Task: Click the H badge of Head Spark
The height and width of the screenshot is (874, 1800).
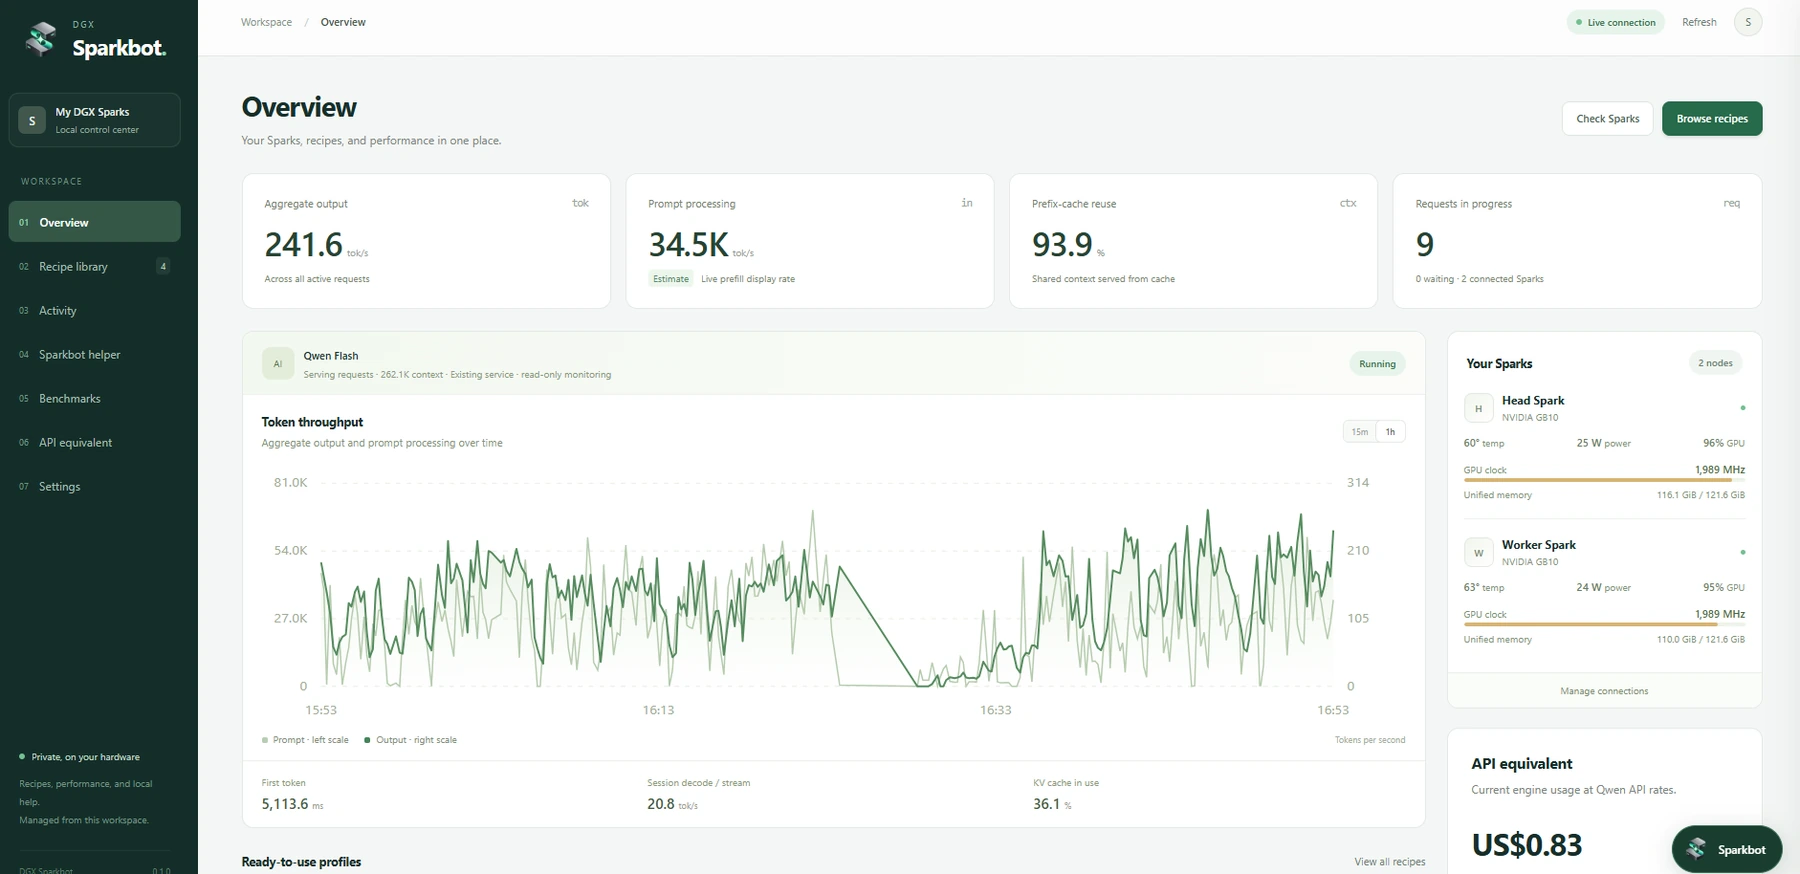Action: [1478, 408]
